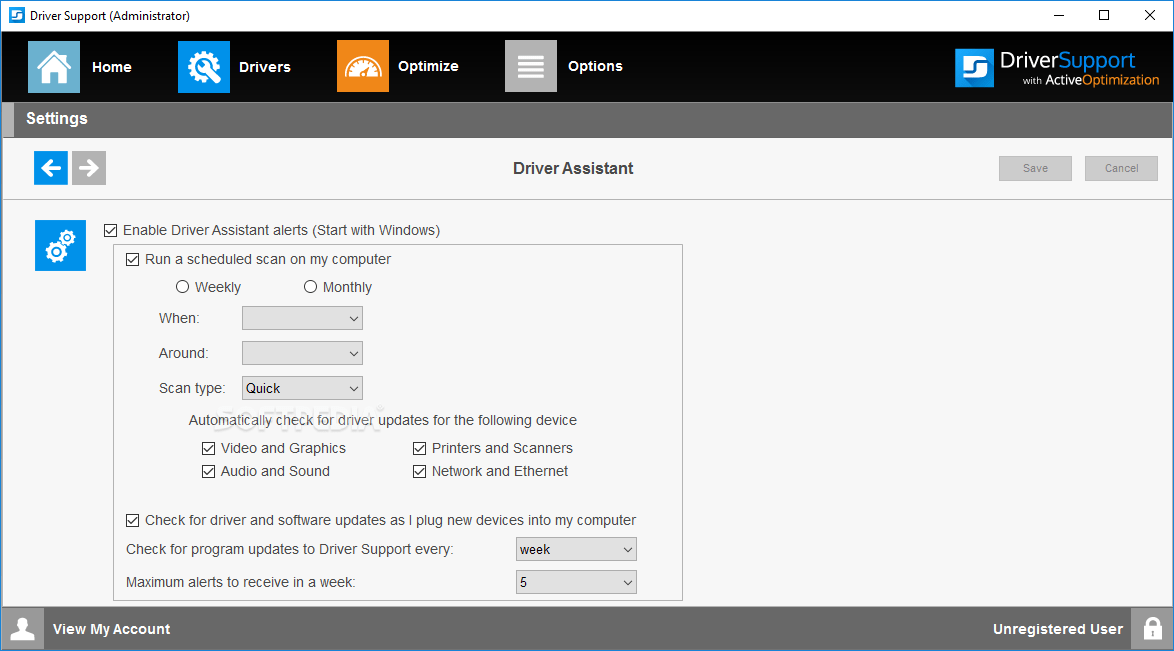1174x651 pixels.
Task: Open the Home house icon
Action: (x=54, y=67)
